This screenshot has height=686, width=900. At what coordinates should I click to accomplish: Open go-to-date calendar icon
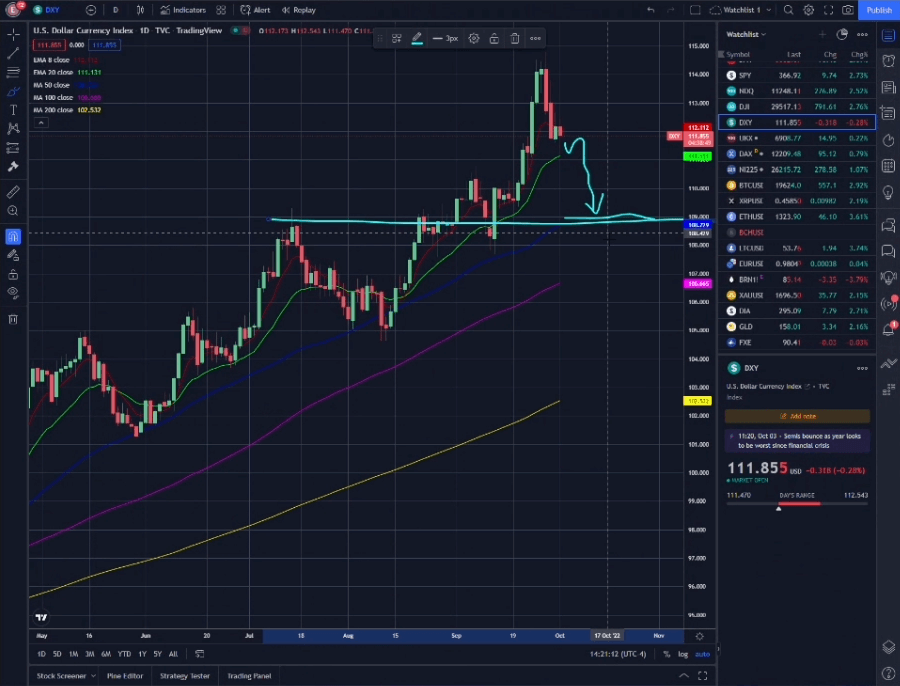coord(199,654)
